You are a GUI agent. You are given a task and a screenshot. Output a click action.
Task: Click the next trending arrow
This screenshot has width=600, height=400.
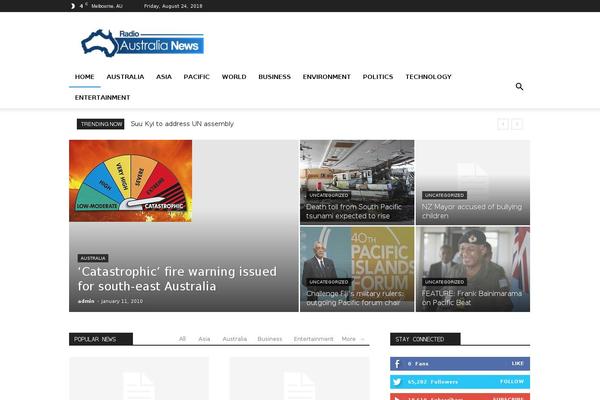tap(517, 124)
